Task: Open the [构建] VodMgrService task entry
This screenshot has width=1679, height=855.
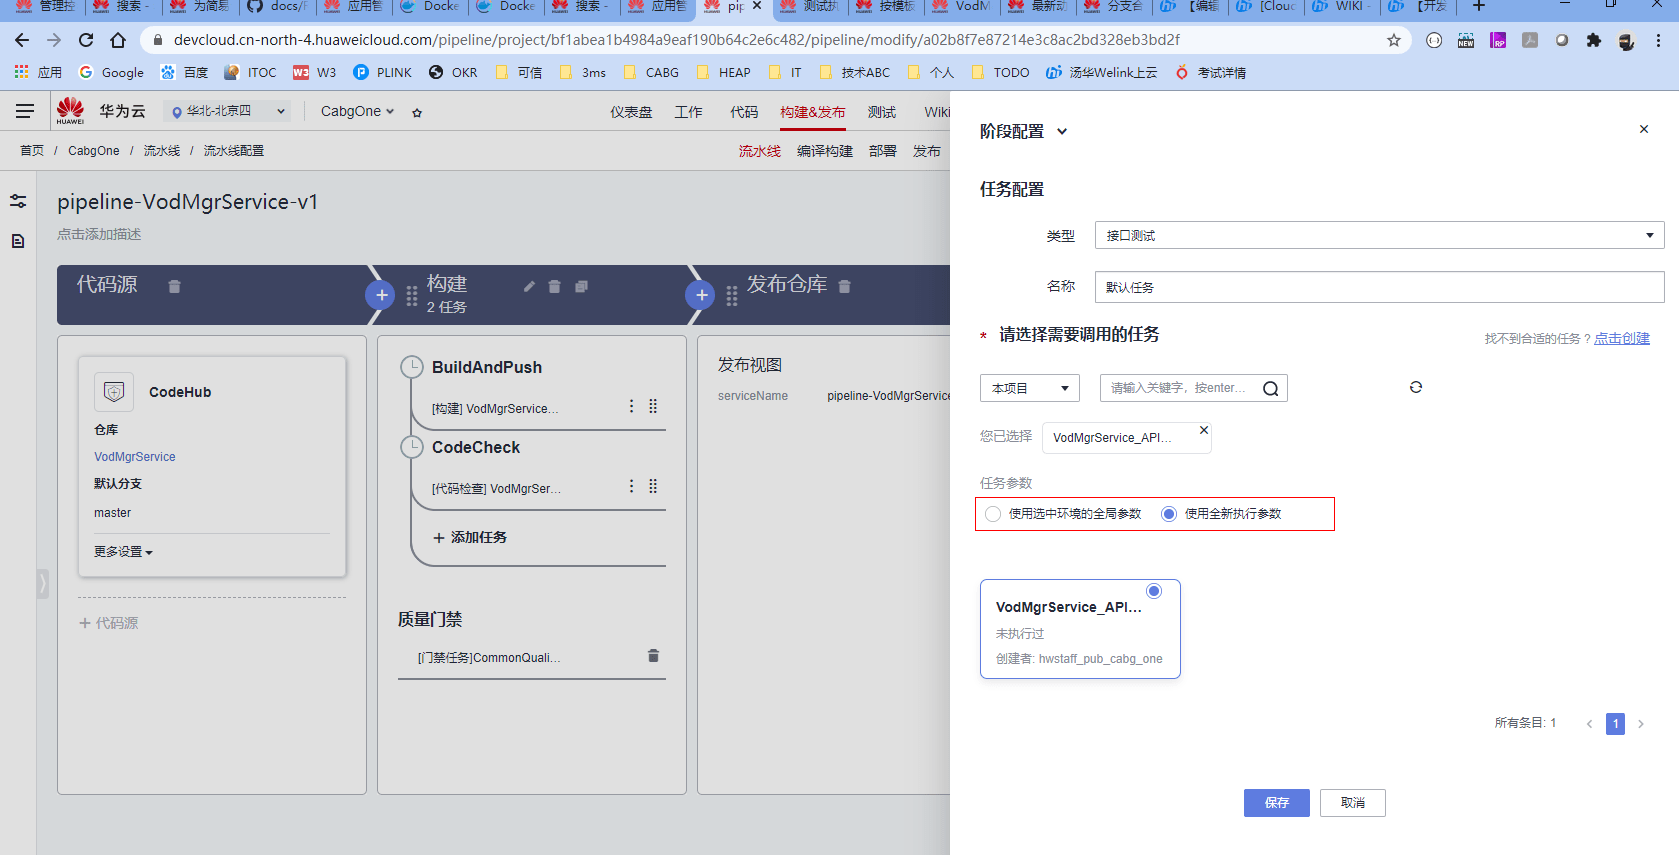Action: click(x=495, y=409)
